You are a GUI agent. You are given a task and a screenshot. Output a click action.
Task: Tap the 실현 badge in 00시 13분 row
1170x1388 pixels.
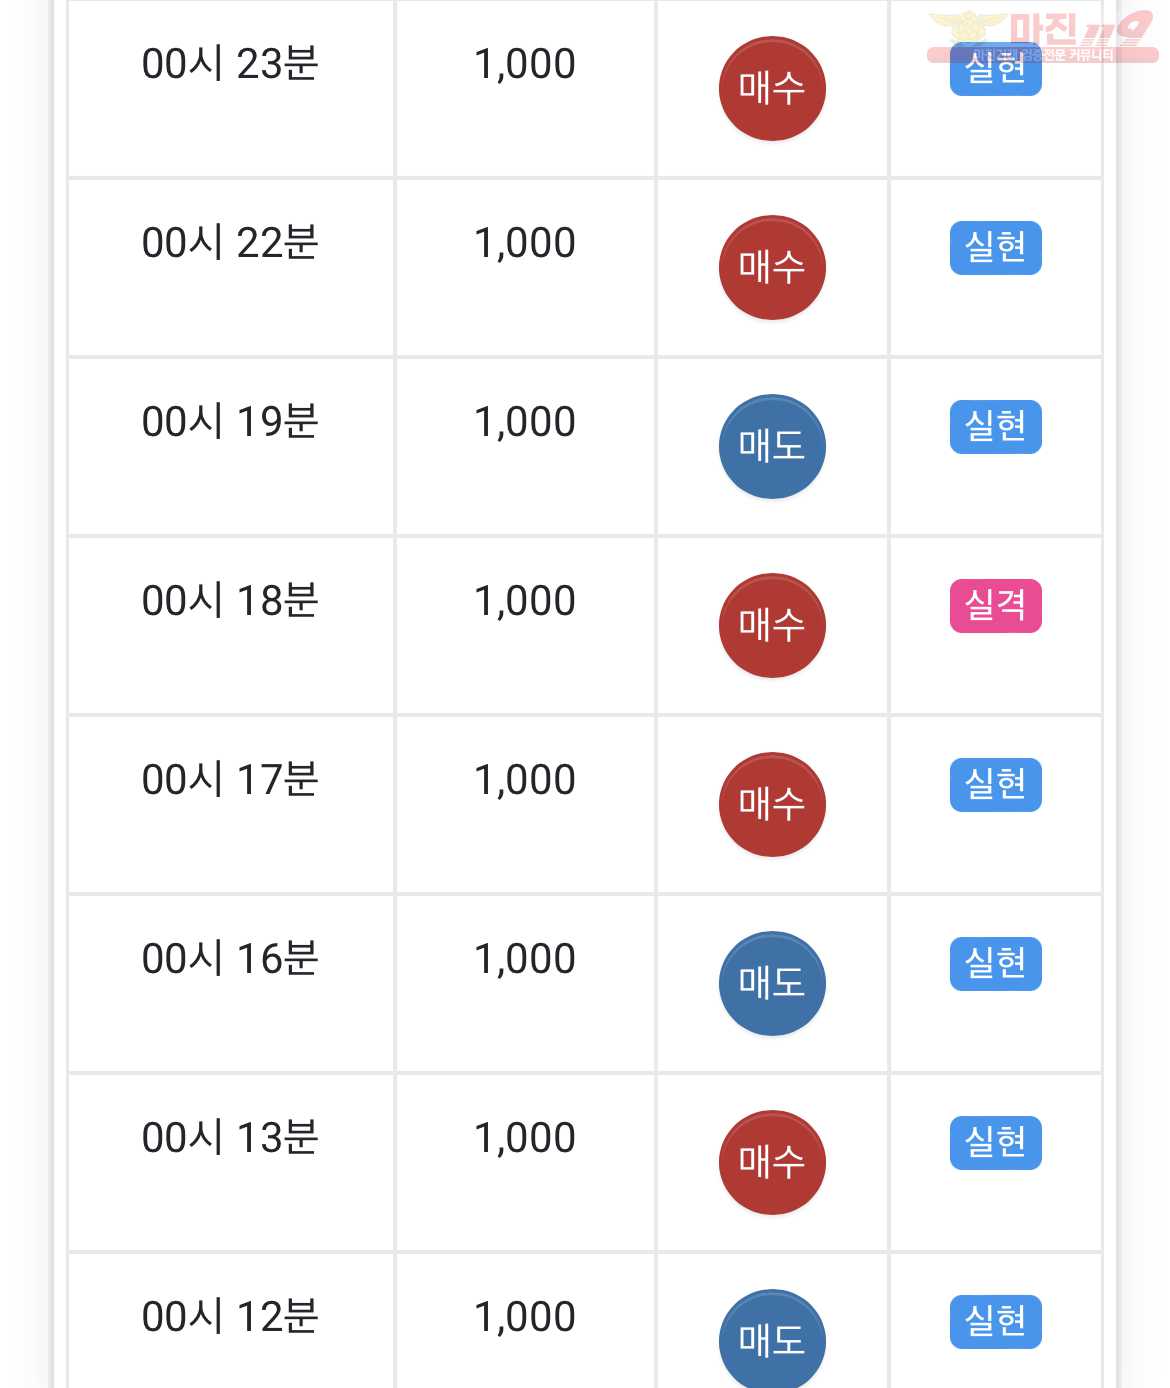point(996,1143)
